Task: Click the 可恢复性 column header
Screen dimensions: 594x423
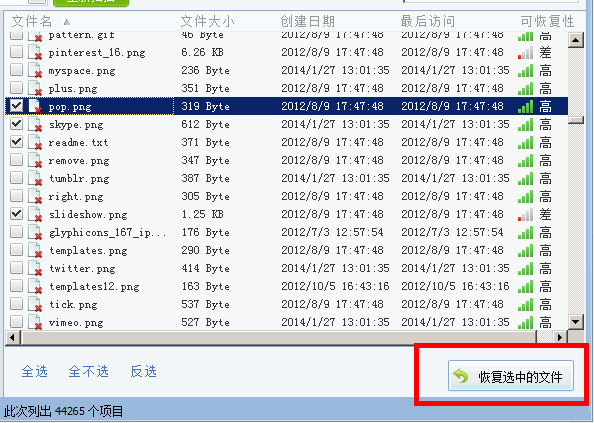Action: [547, 22]
